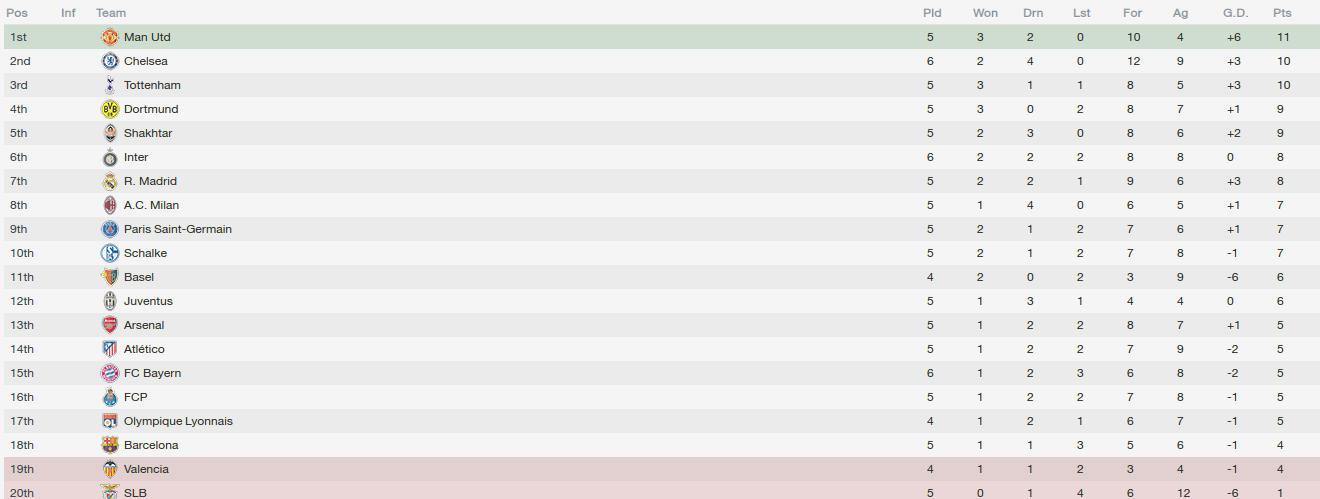
Task: Open the Juventus team link
Action: (148, 301)
